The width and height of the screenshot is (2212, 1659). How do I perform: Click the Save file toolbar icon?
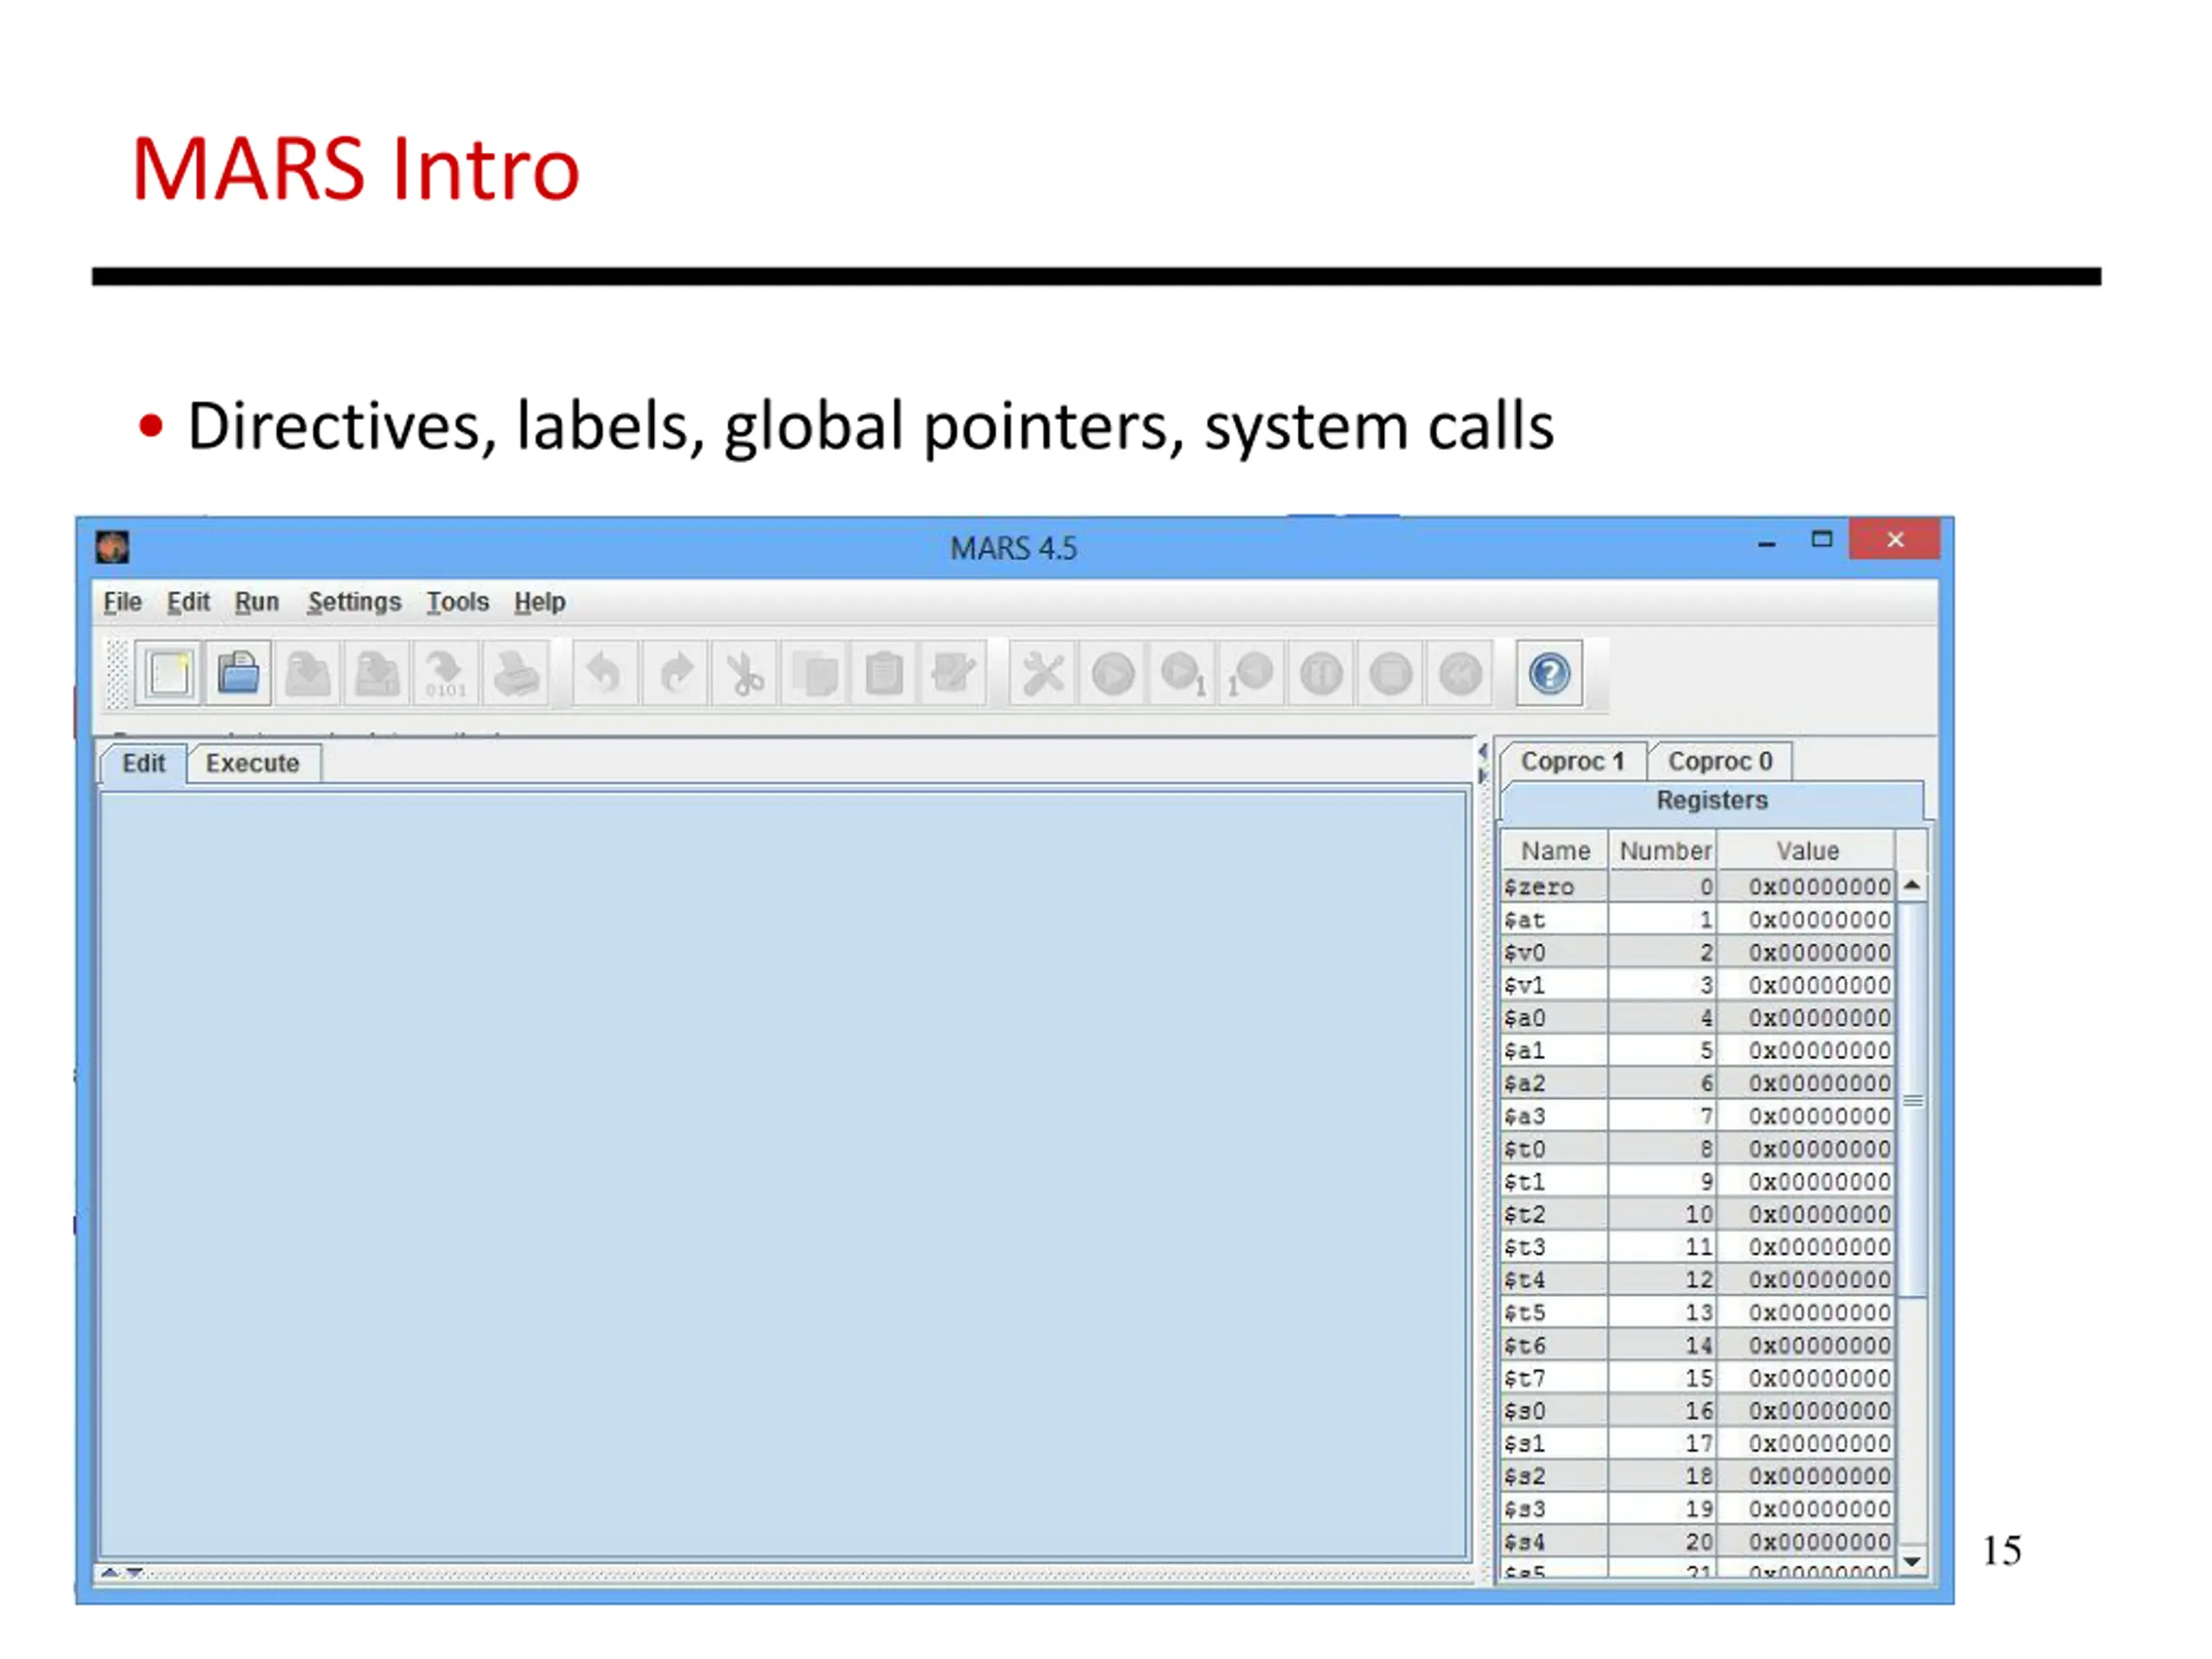[x=307, y=673]
